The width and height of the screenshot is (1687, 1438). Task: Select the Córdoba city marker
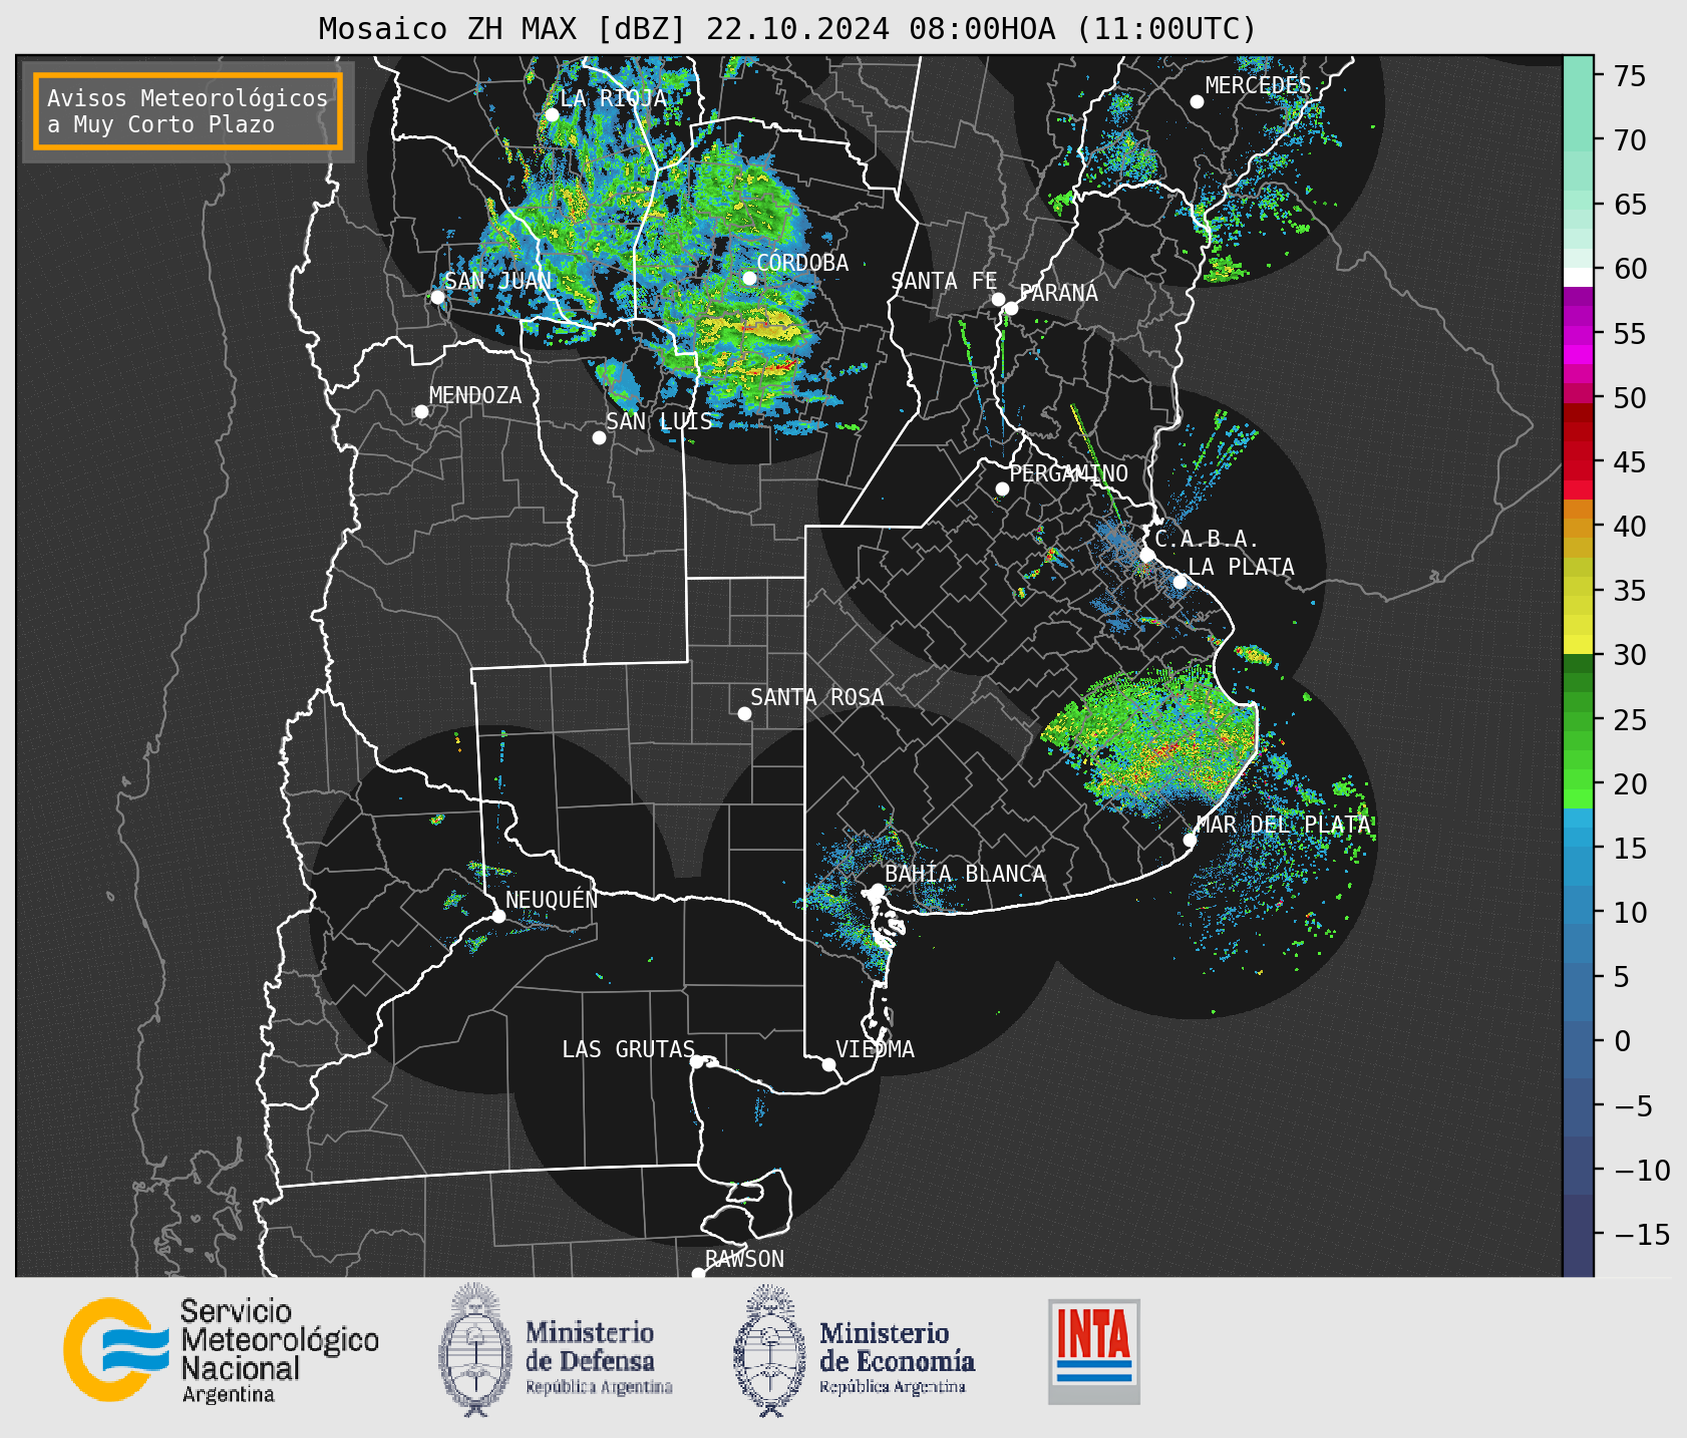pos(750,277)
